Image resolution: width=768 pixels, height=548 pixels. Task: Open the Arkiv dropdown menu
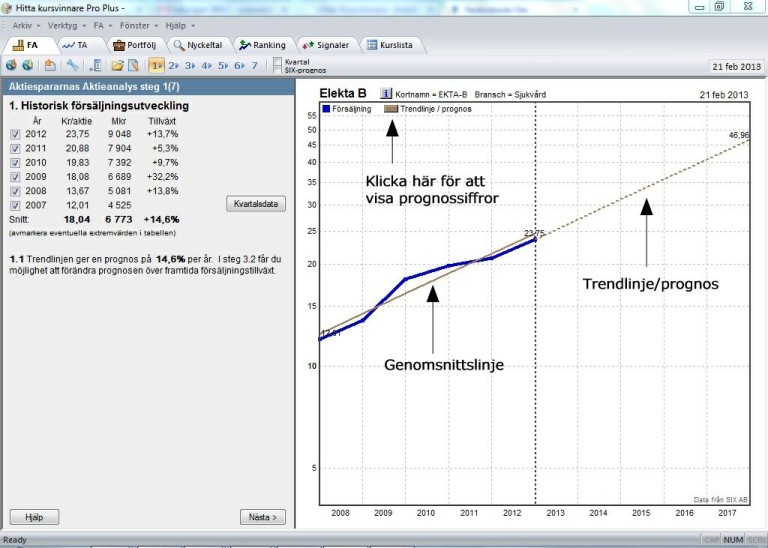tap(27, 25)
